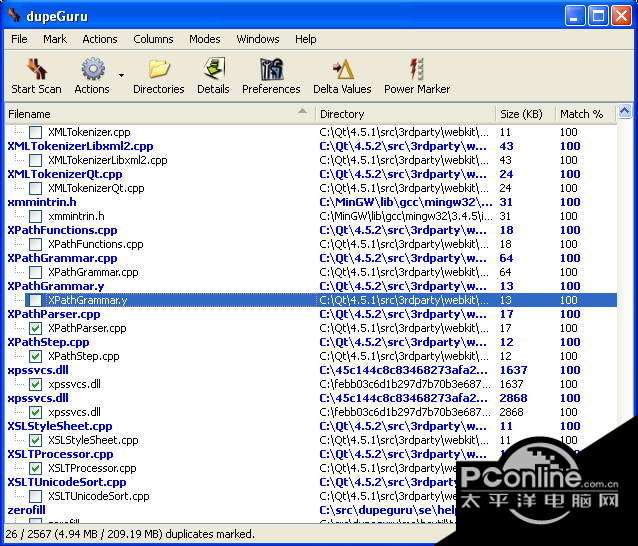Image resolution: width=638 pixels, height=546 pixels.
Task: Open the File menu
Action: 19,39
